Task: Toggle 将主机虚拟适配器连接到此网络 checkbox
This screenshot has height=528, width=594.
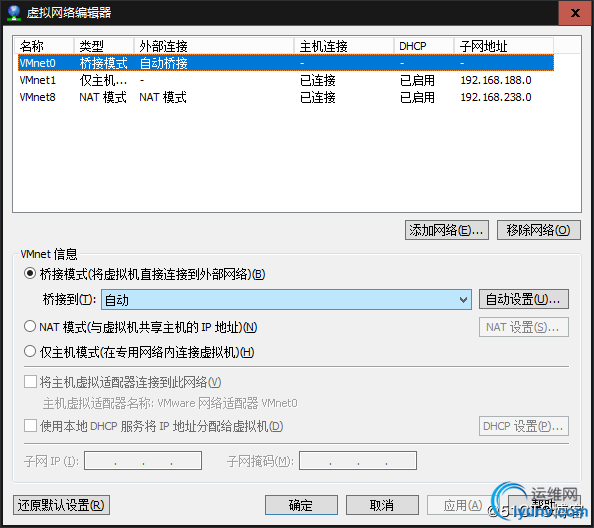Action: point(30,381)
